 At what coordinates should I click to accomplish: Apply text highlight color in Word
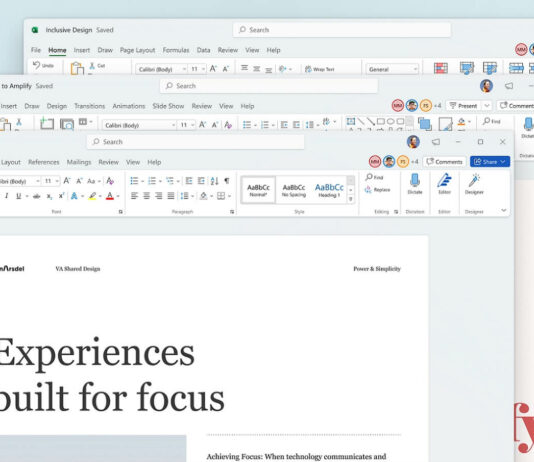(x=92, y=196)
